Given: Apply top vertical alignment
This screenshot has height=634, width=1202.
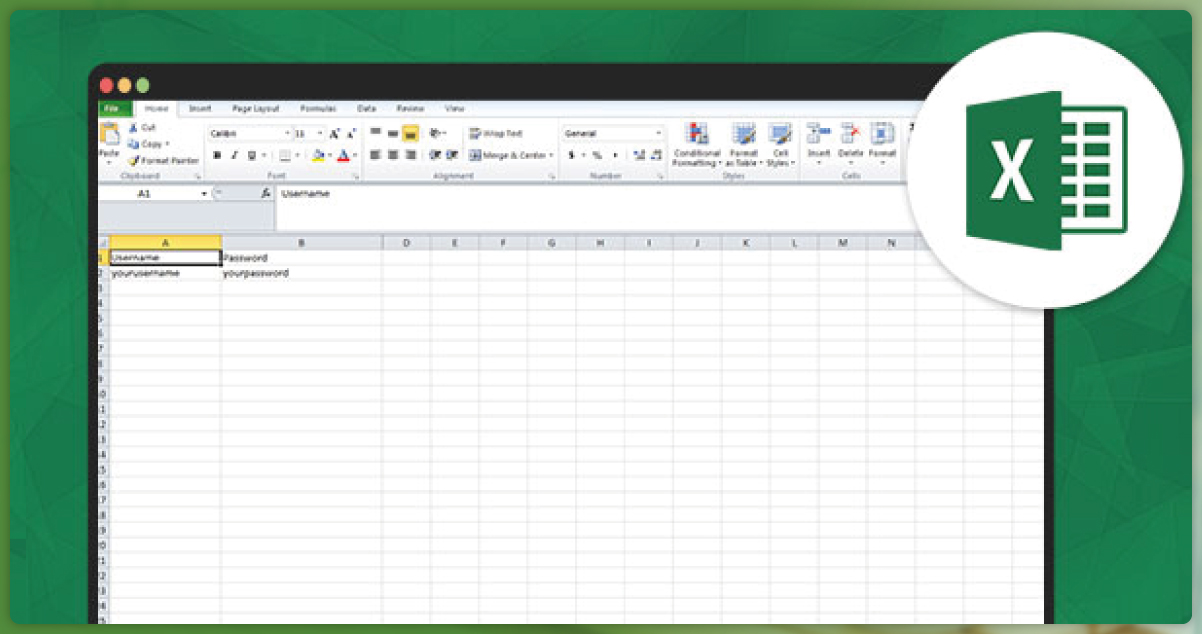Looking at the screenshot, I should [376, 133].
